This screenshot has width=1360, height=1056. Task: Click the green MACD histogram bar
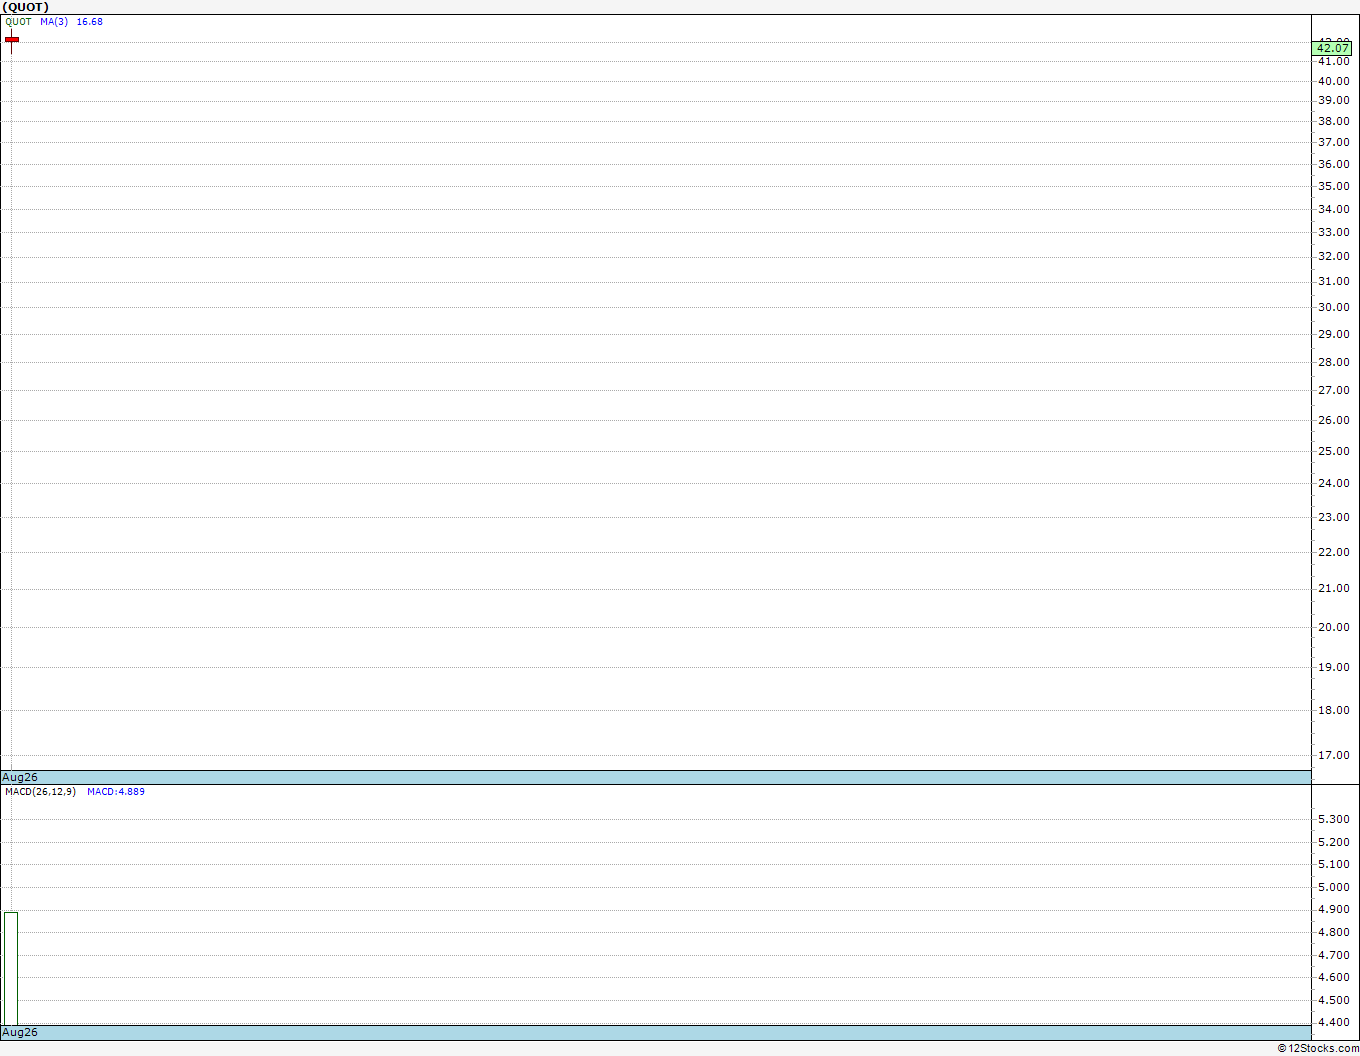tap(11, 968)
